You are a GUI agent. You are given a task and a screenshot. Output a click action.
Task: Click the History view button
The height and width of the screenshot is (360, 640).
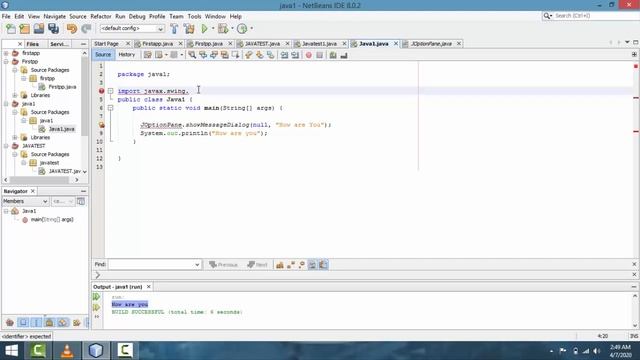point(127,55)
